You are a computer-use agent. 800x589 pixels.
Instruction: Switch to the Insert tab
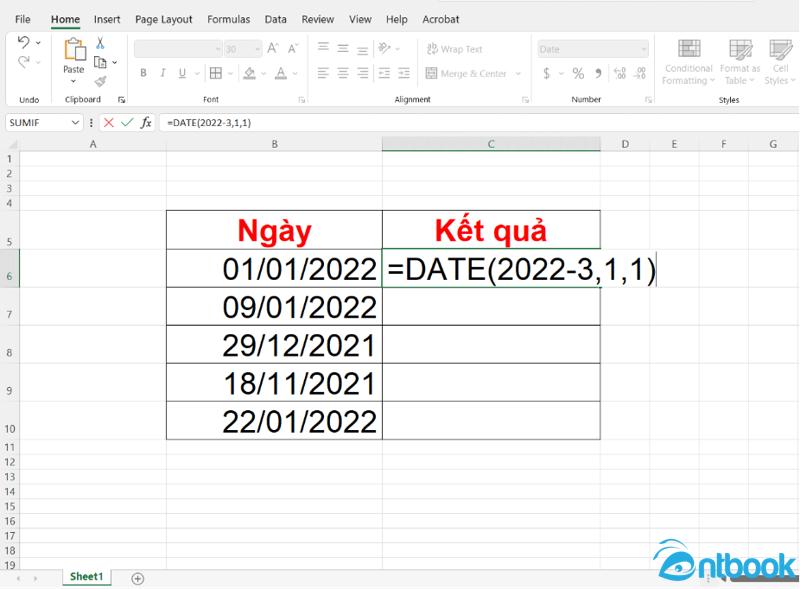point(107,19)
